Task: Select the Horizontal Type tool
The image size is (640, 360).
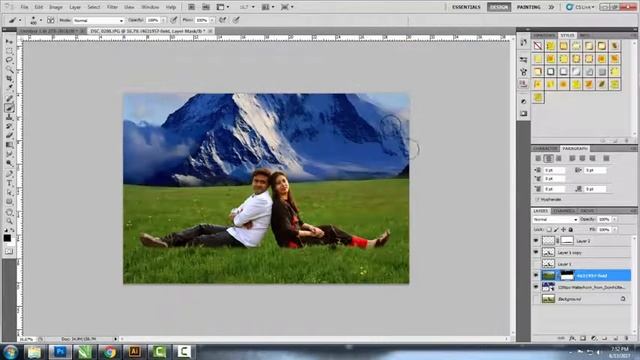Action: [9, 183]
